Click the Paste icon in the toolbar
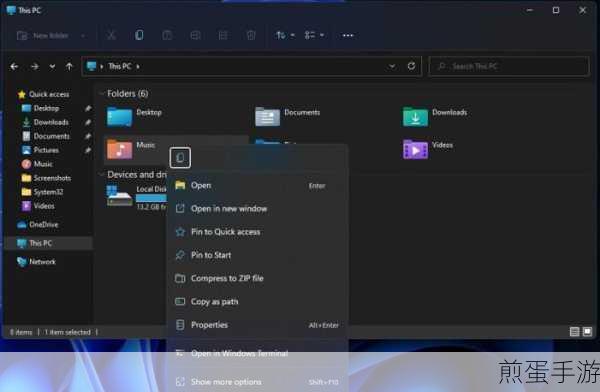This screenshot has width=600, height=392. click(167, 36)
